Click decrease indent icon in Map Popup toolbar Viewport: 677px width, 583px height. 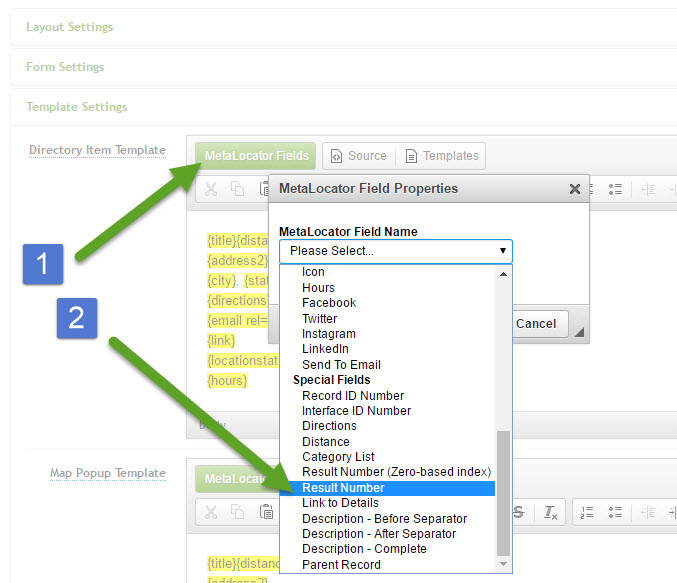click(648, 512)
